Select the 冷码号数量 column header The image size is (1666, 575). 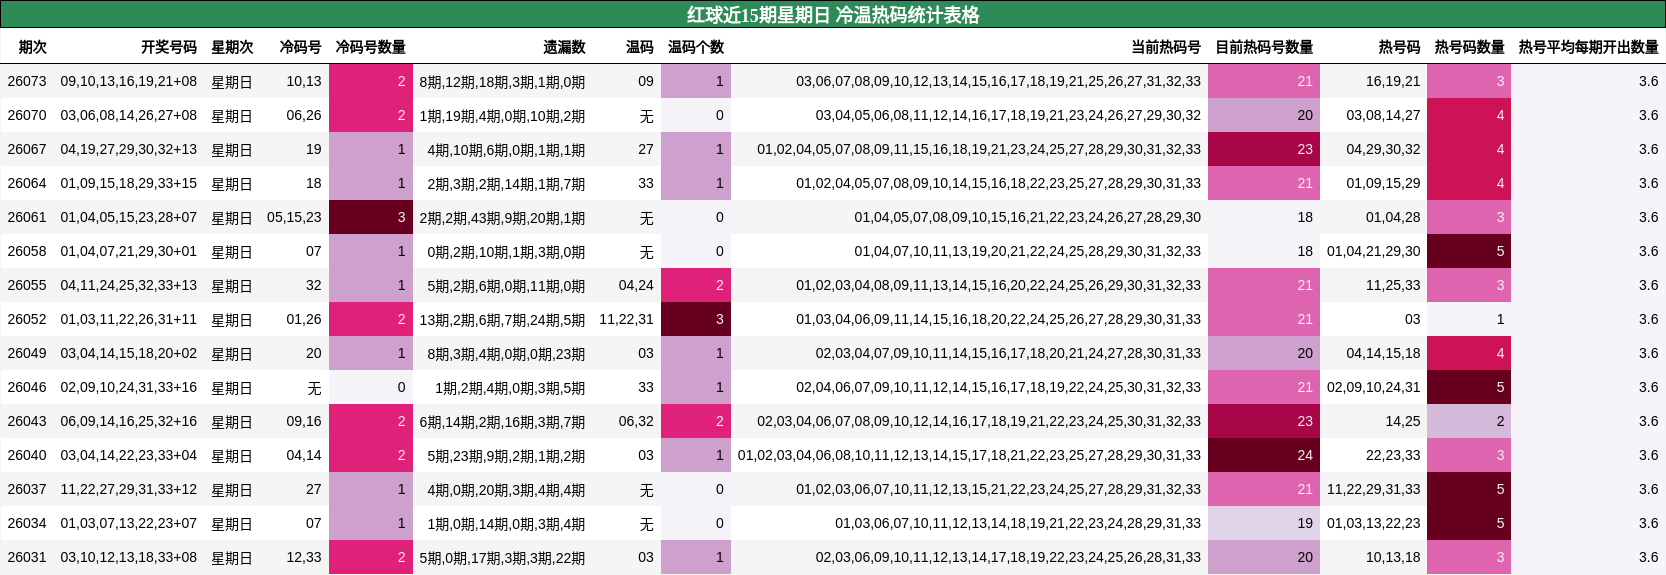tap(371, 47)
